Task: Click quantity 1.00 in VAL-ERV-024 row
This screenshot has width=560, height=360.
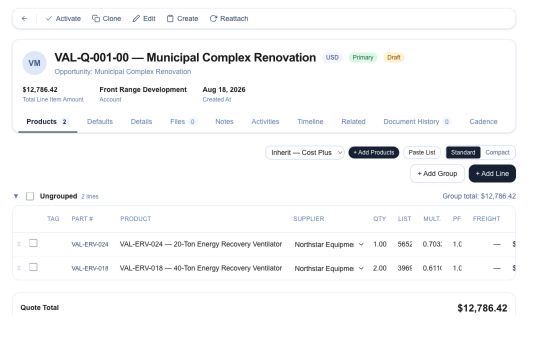Action: (380, 244)
